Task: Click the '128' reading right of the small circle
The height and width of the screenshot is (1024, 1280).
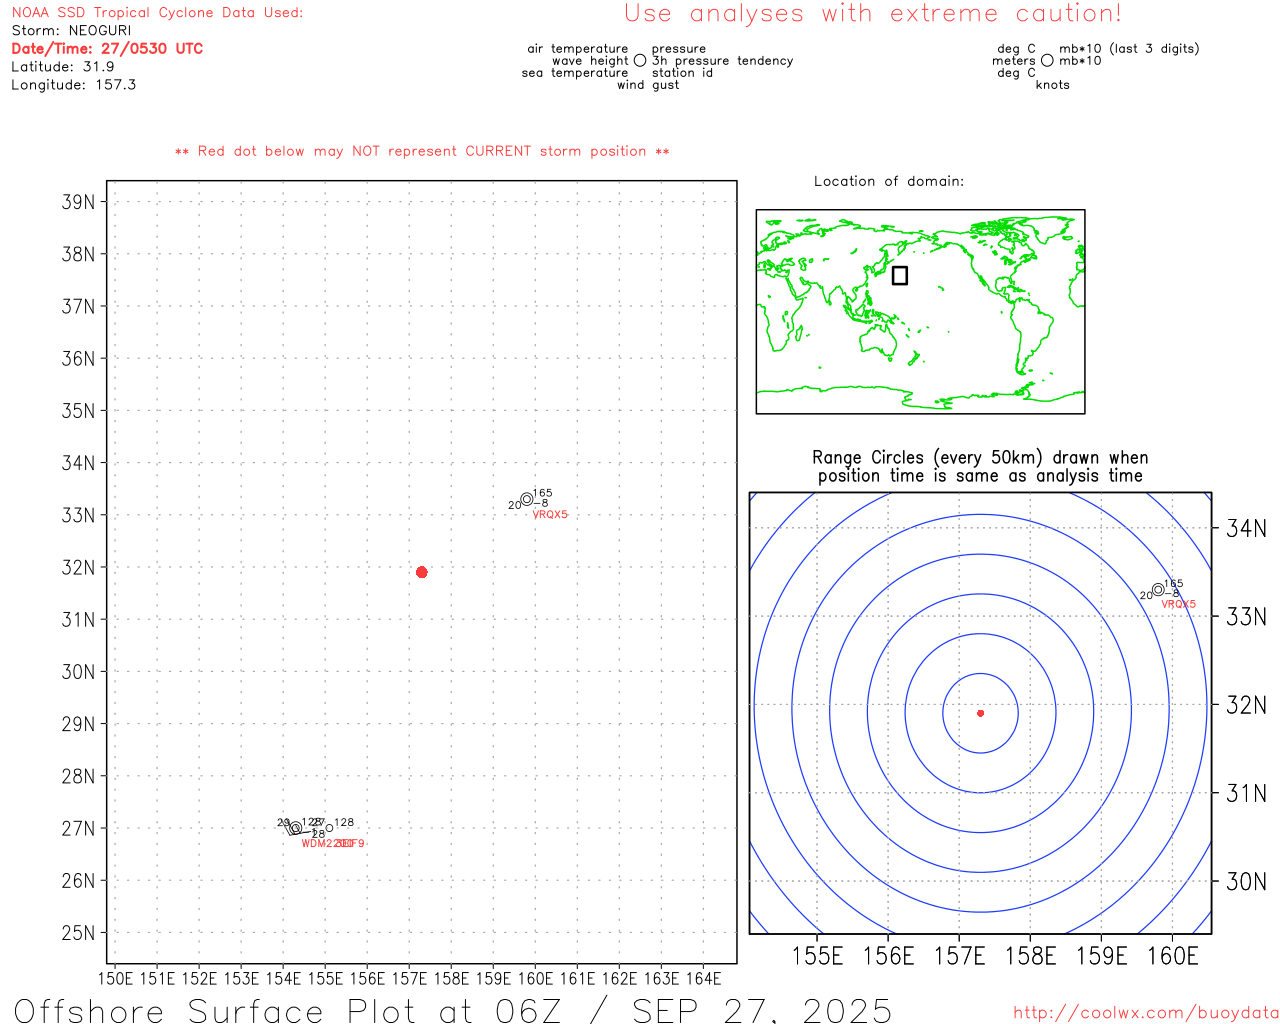Action: [x=344, y=823]
